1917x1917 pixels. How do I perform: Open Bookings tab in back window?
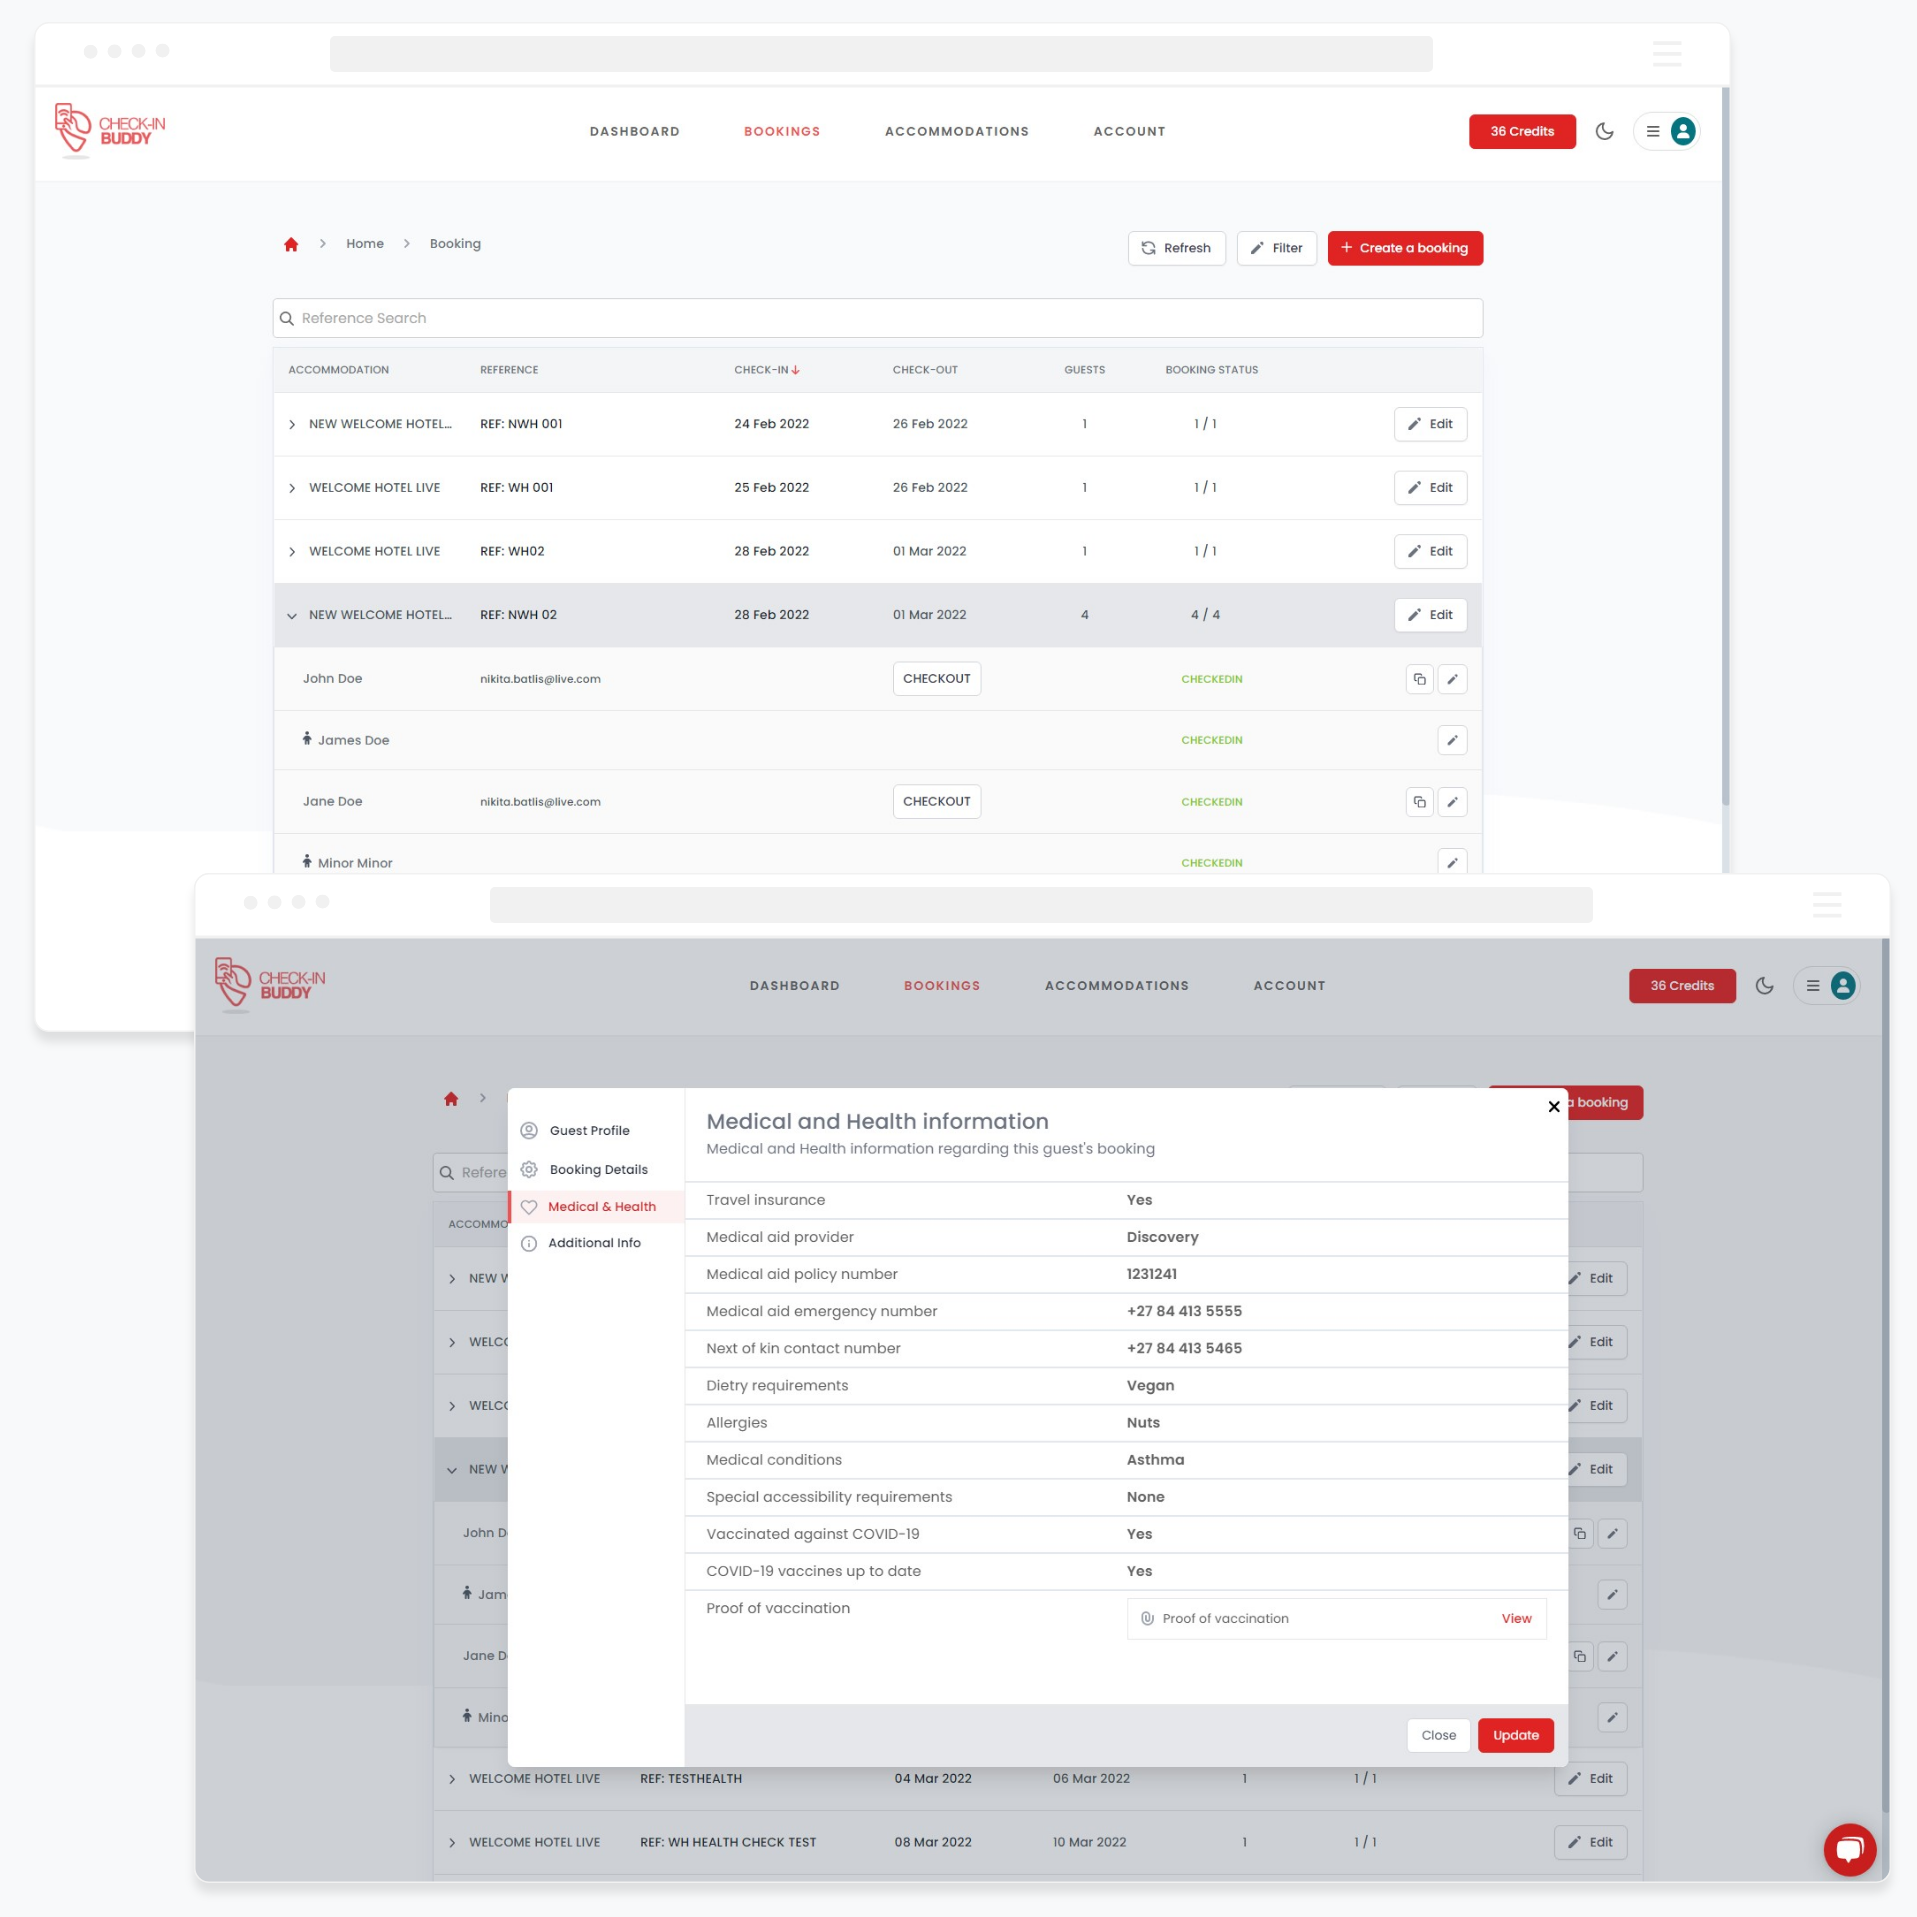coord(782,132)
